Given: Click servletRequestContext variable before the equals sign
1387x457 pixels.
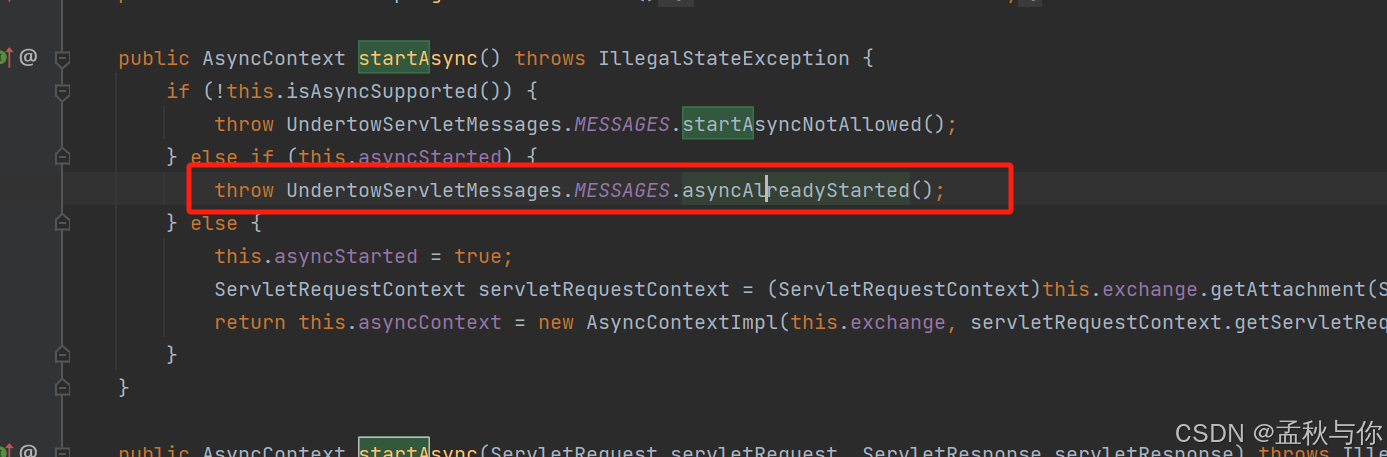Looking at the screenshot, I should [x=604, y=289].
